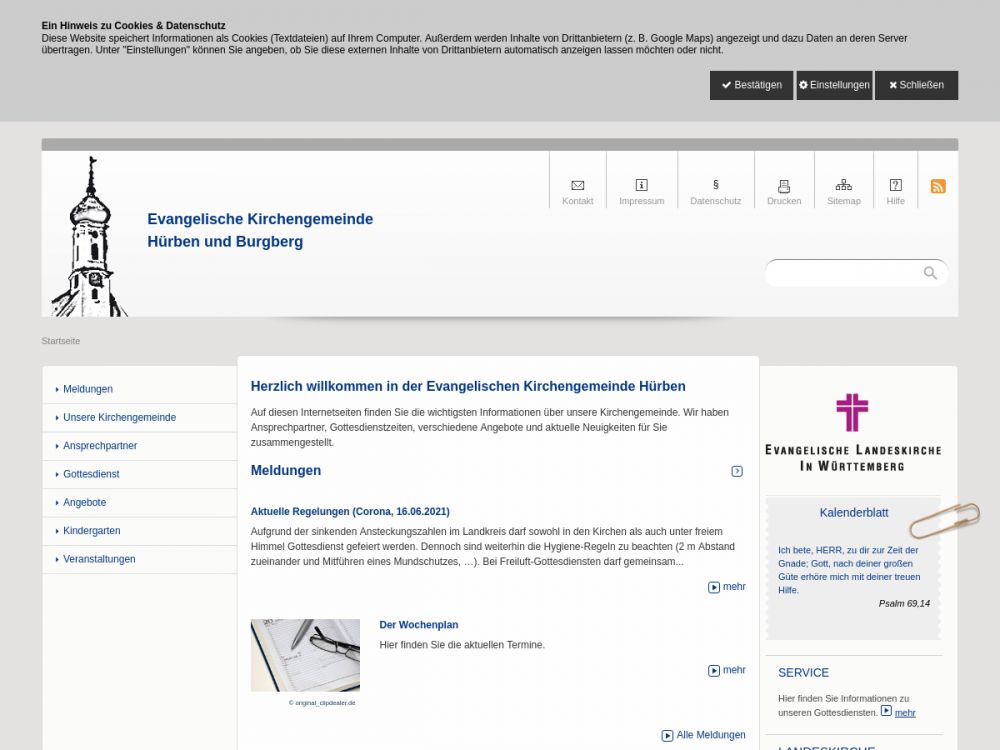The image size is (1000, 750).
Task: Select Kindergarten in the sidebar menu
Action: [x=91, y=531]
